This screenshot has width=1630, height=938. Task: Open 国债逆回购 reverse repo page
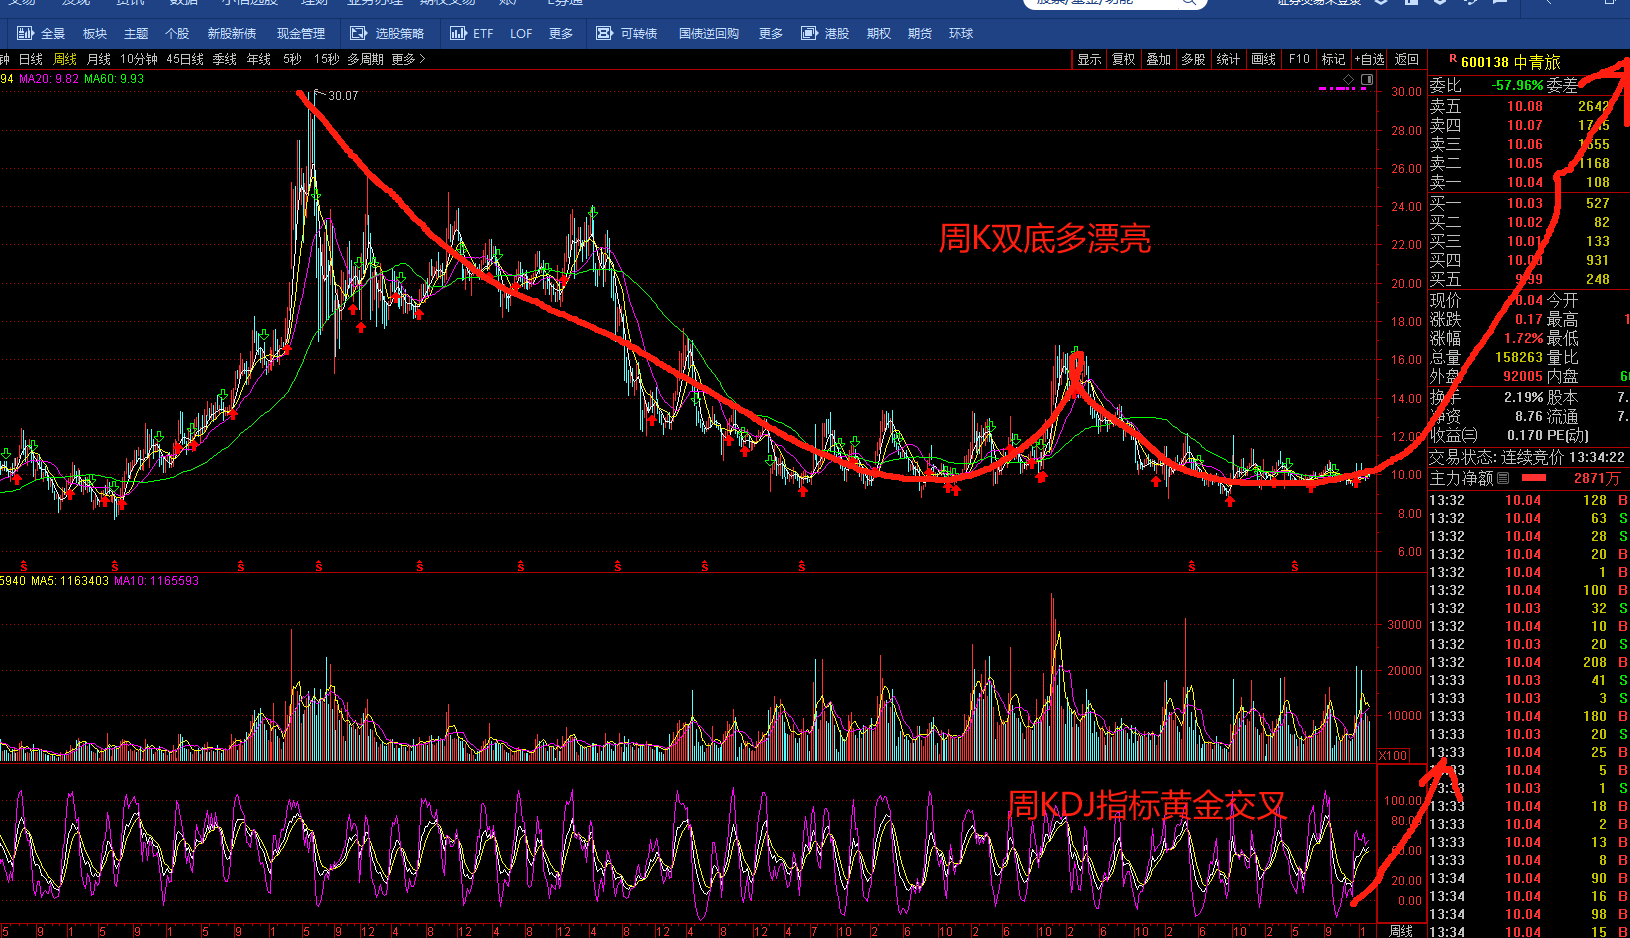coord(709,33)
